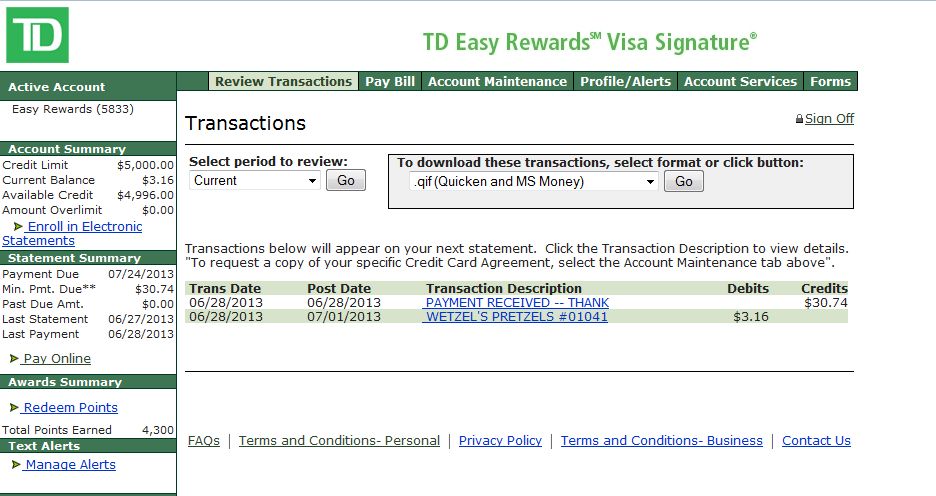Open the Wetzel's Pretzels transaction details
Viewport: 936px width, 496px height.
click(x=517, y=317)
